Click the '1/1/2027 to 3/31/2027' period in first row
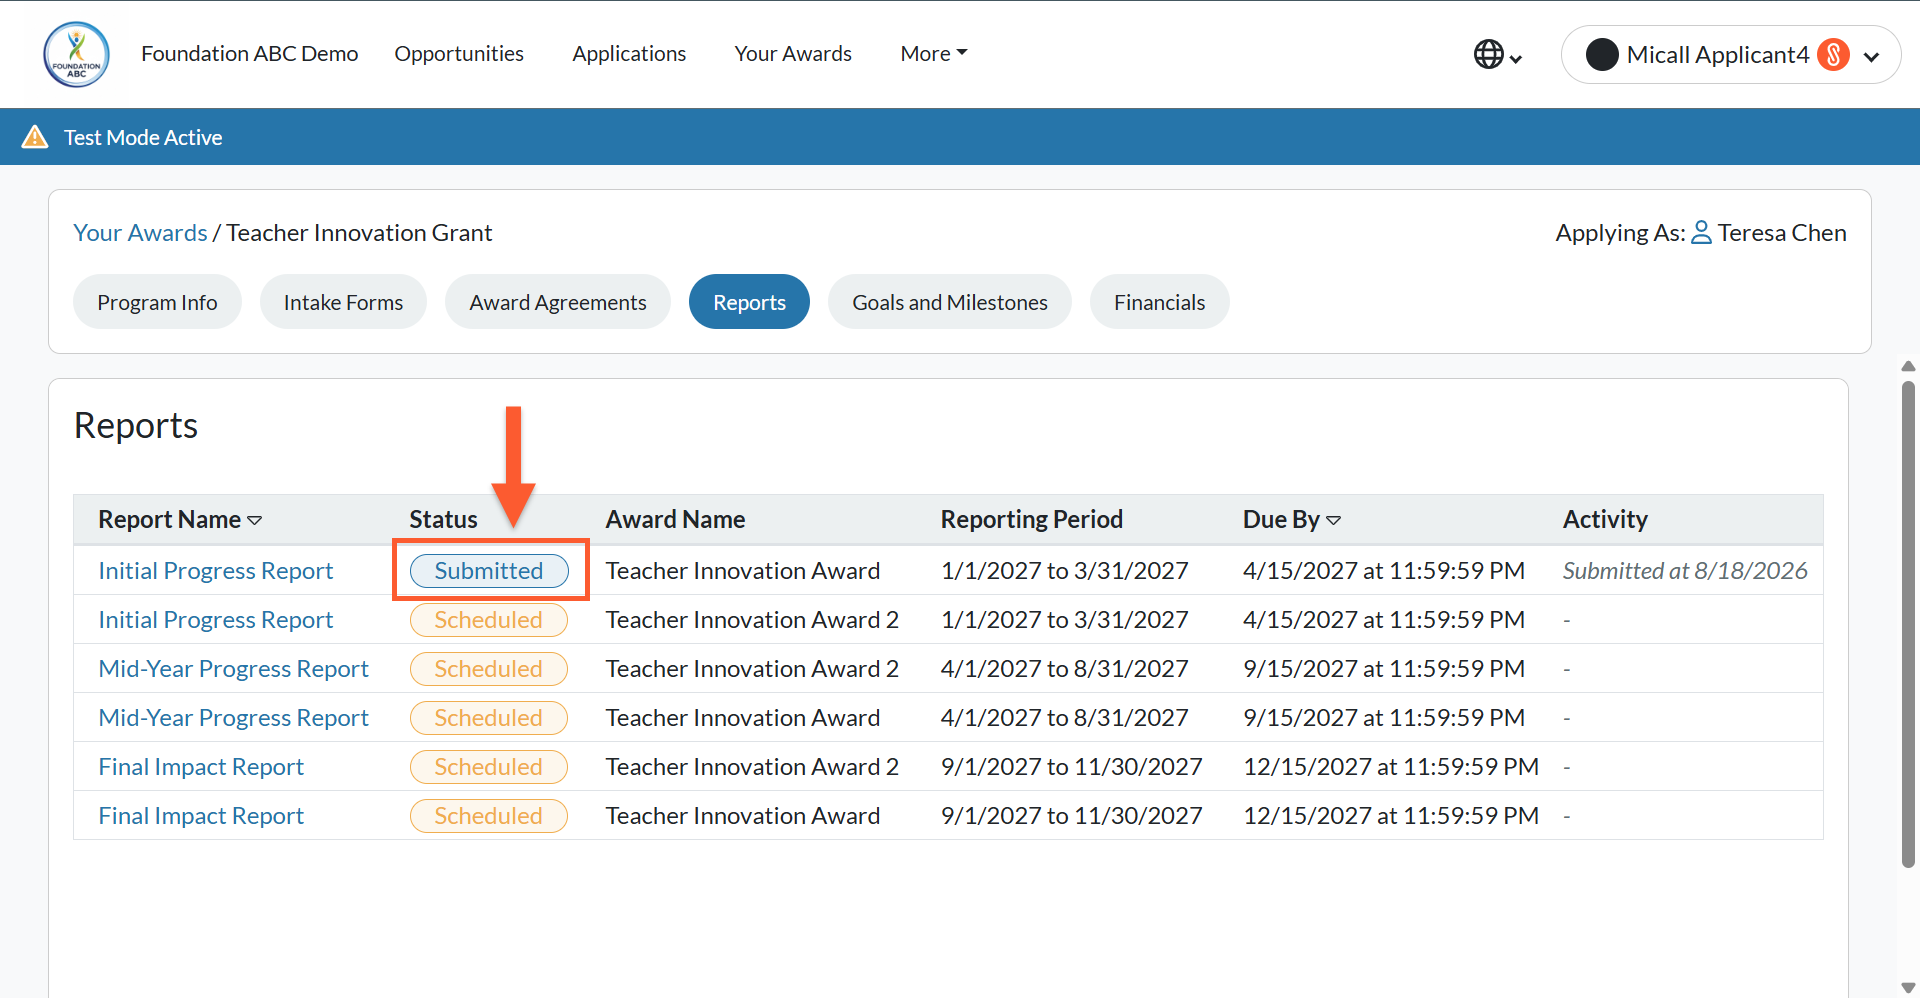 [x=1064, y=571]
